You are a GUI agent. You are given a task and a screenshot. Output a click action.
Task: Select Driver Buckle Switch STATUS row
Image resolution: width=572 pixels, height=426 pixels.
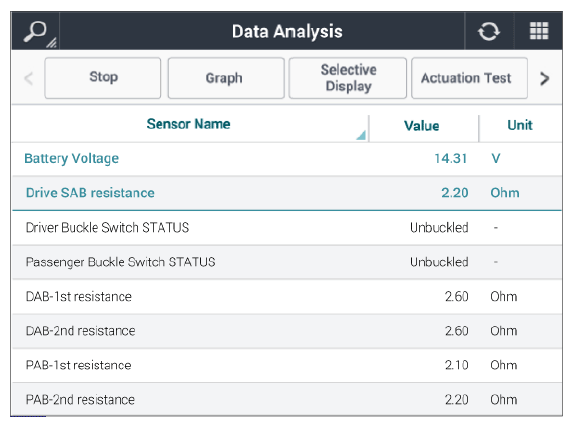(287, 228)
